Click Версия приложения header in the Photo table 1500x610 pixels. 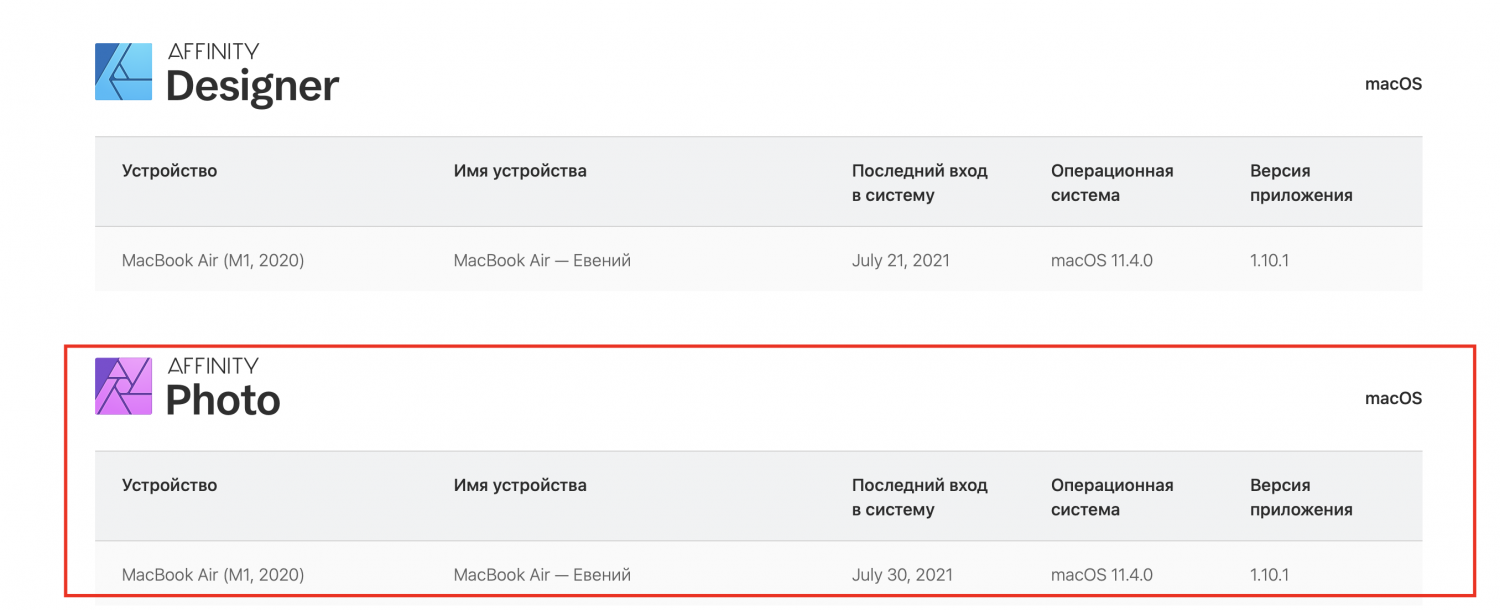(x=1300, y=497)
